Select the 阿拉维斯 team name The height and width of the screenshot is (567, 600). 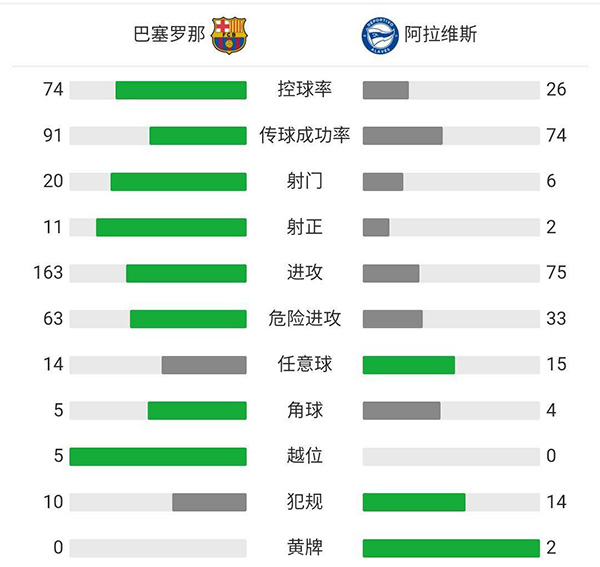point(441,35)
